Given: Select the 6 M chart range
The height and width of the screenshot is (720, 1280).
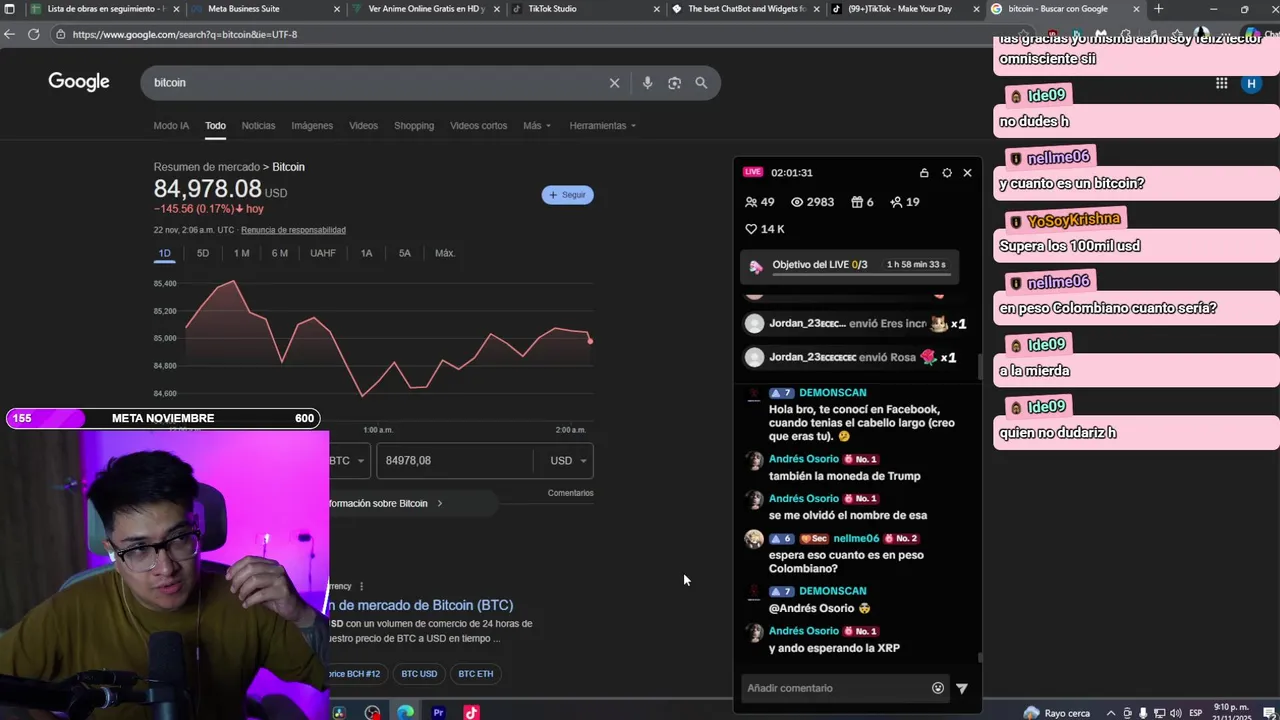Looking at the screenshot, I should pos(280,253).
